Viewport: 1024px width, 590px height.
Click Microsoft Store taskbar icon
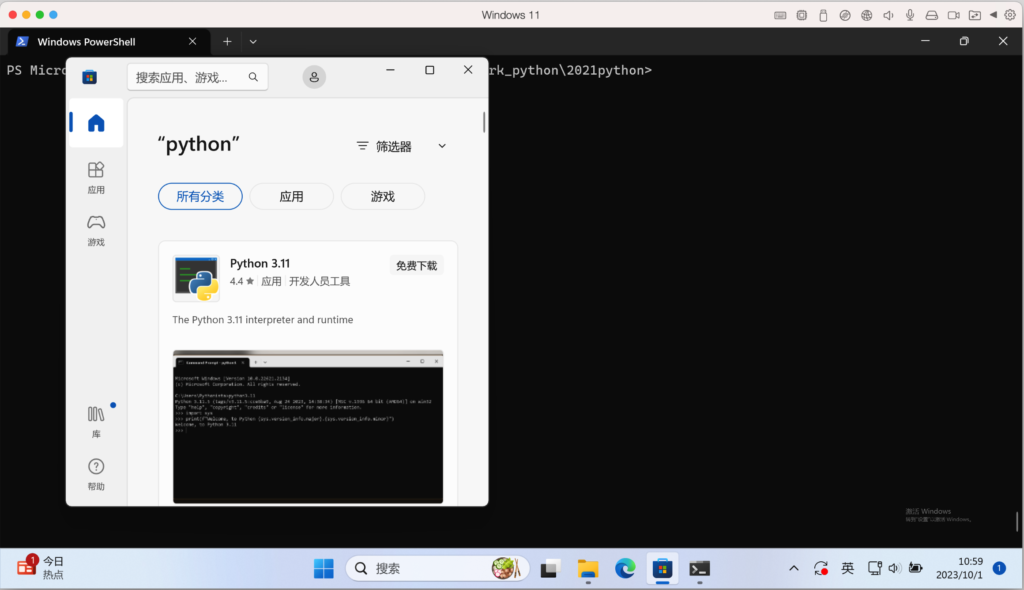662,568
